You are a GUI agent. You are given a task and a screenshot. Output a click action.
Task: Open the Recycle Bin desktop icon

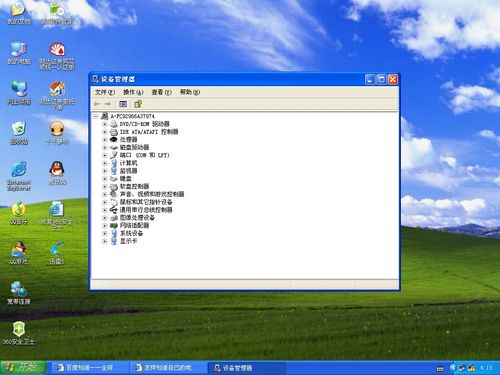19,133
